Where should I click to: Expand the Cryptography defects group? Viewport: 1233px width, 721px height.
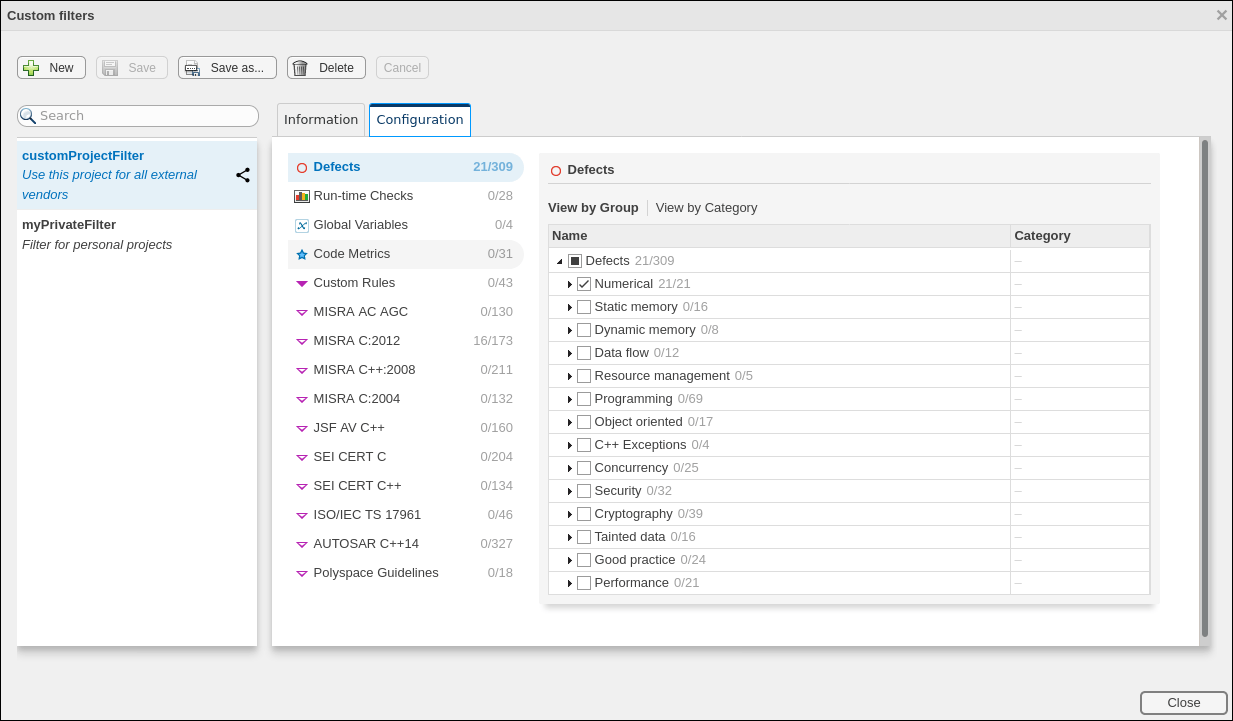click(x=569, y=513)
